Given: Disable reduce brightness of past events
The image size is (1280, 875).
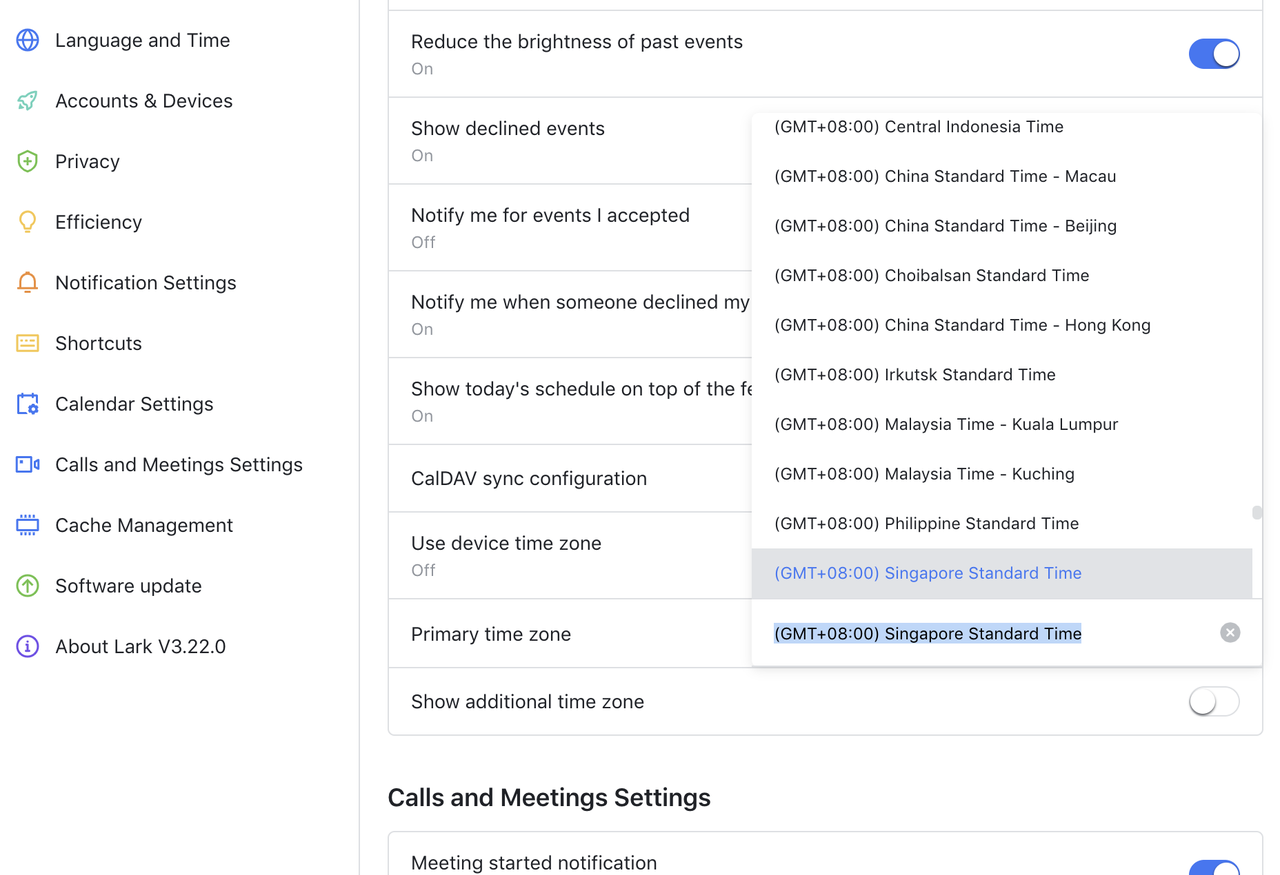Looking at the screenshot, I should (1213, 54).
